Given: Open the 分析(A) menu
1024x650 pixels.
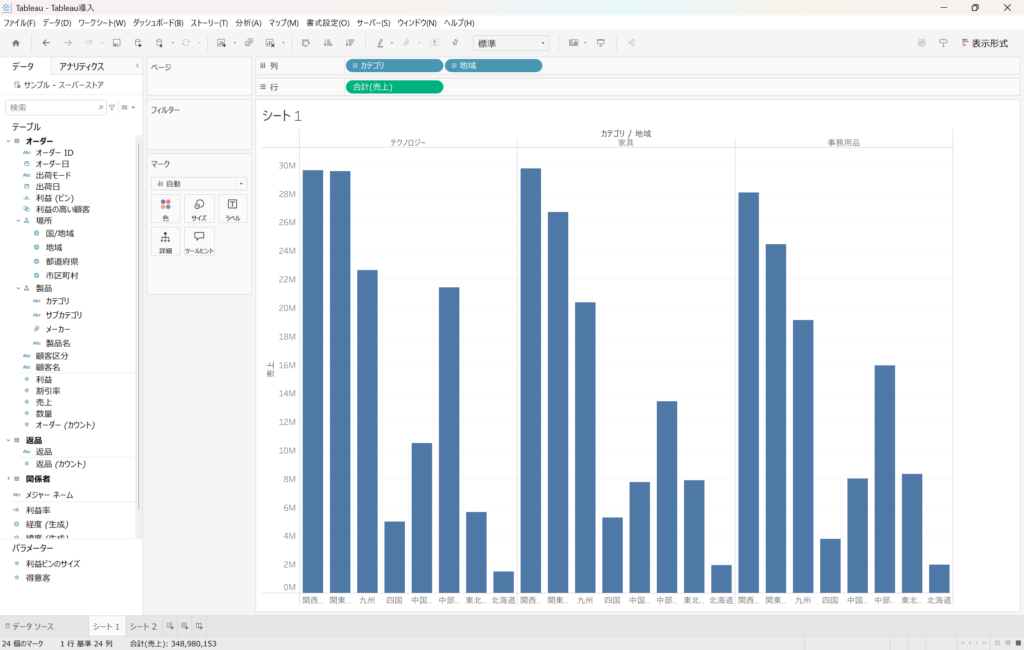Looking at the screenshot, I should click(x=248, y=22).
